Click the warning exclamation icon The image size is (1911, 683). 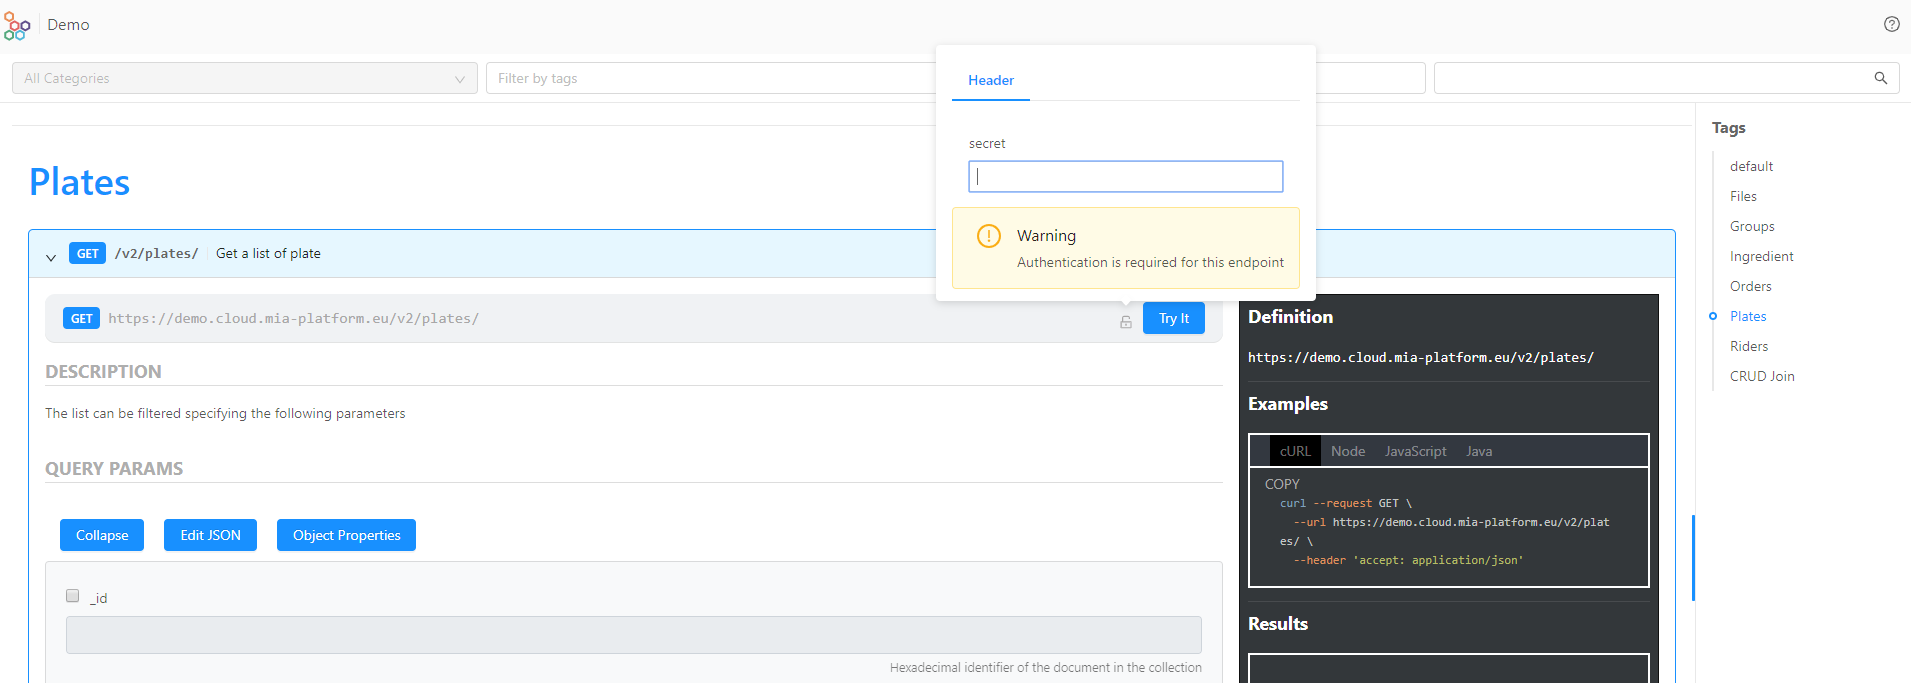(988, 236)
